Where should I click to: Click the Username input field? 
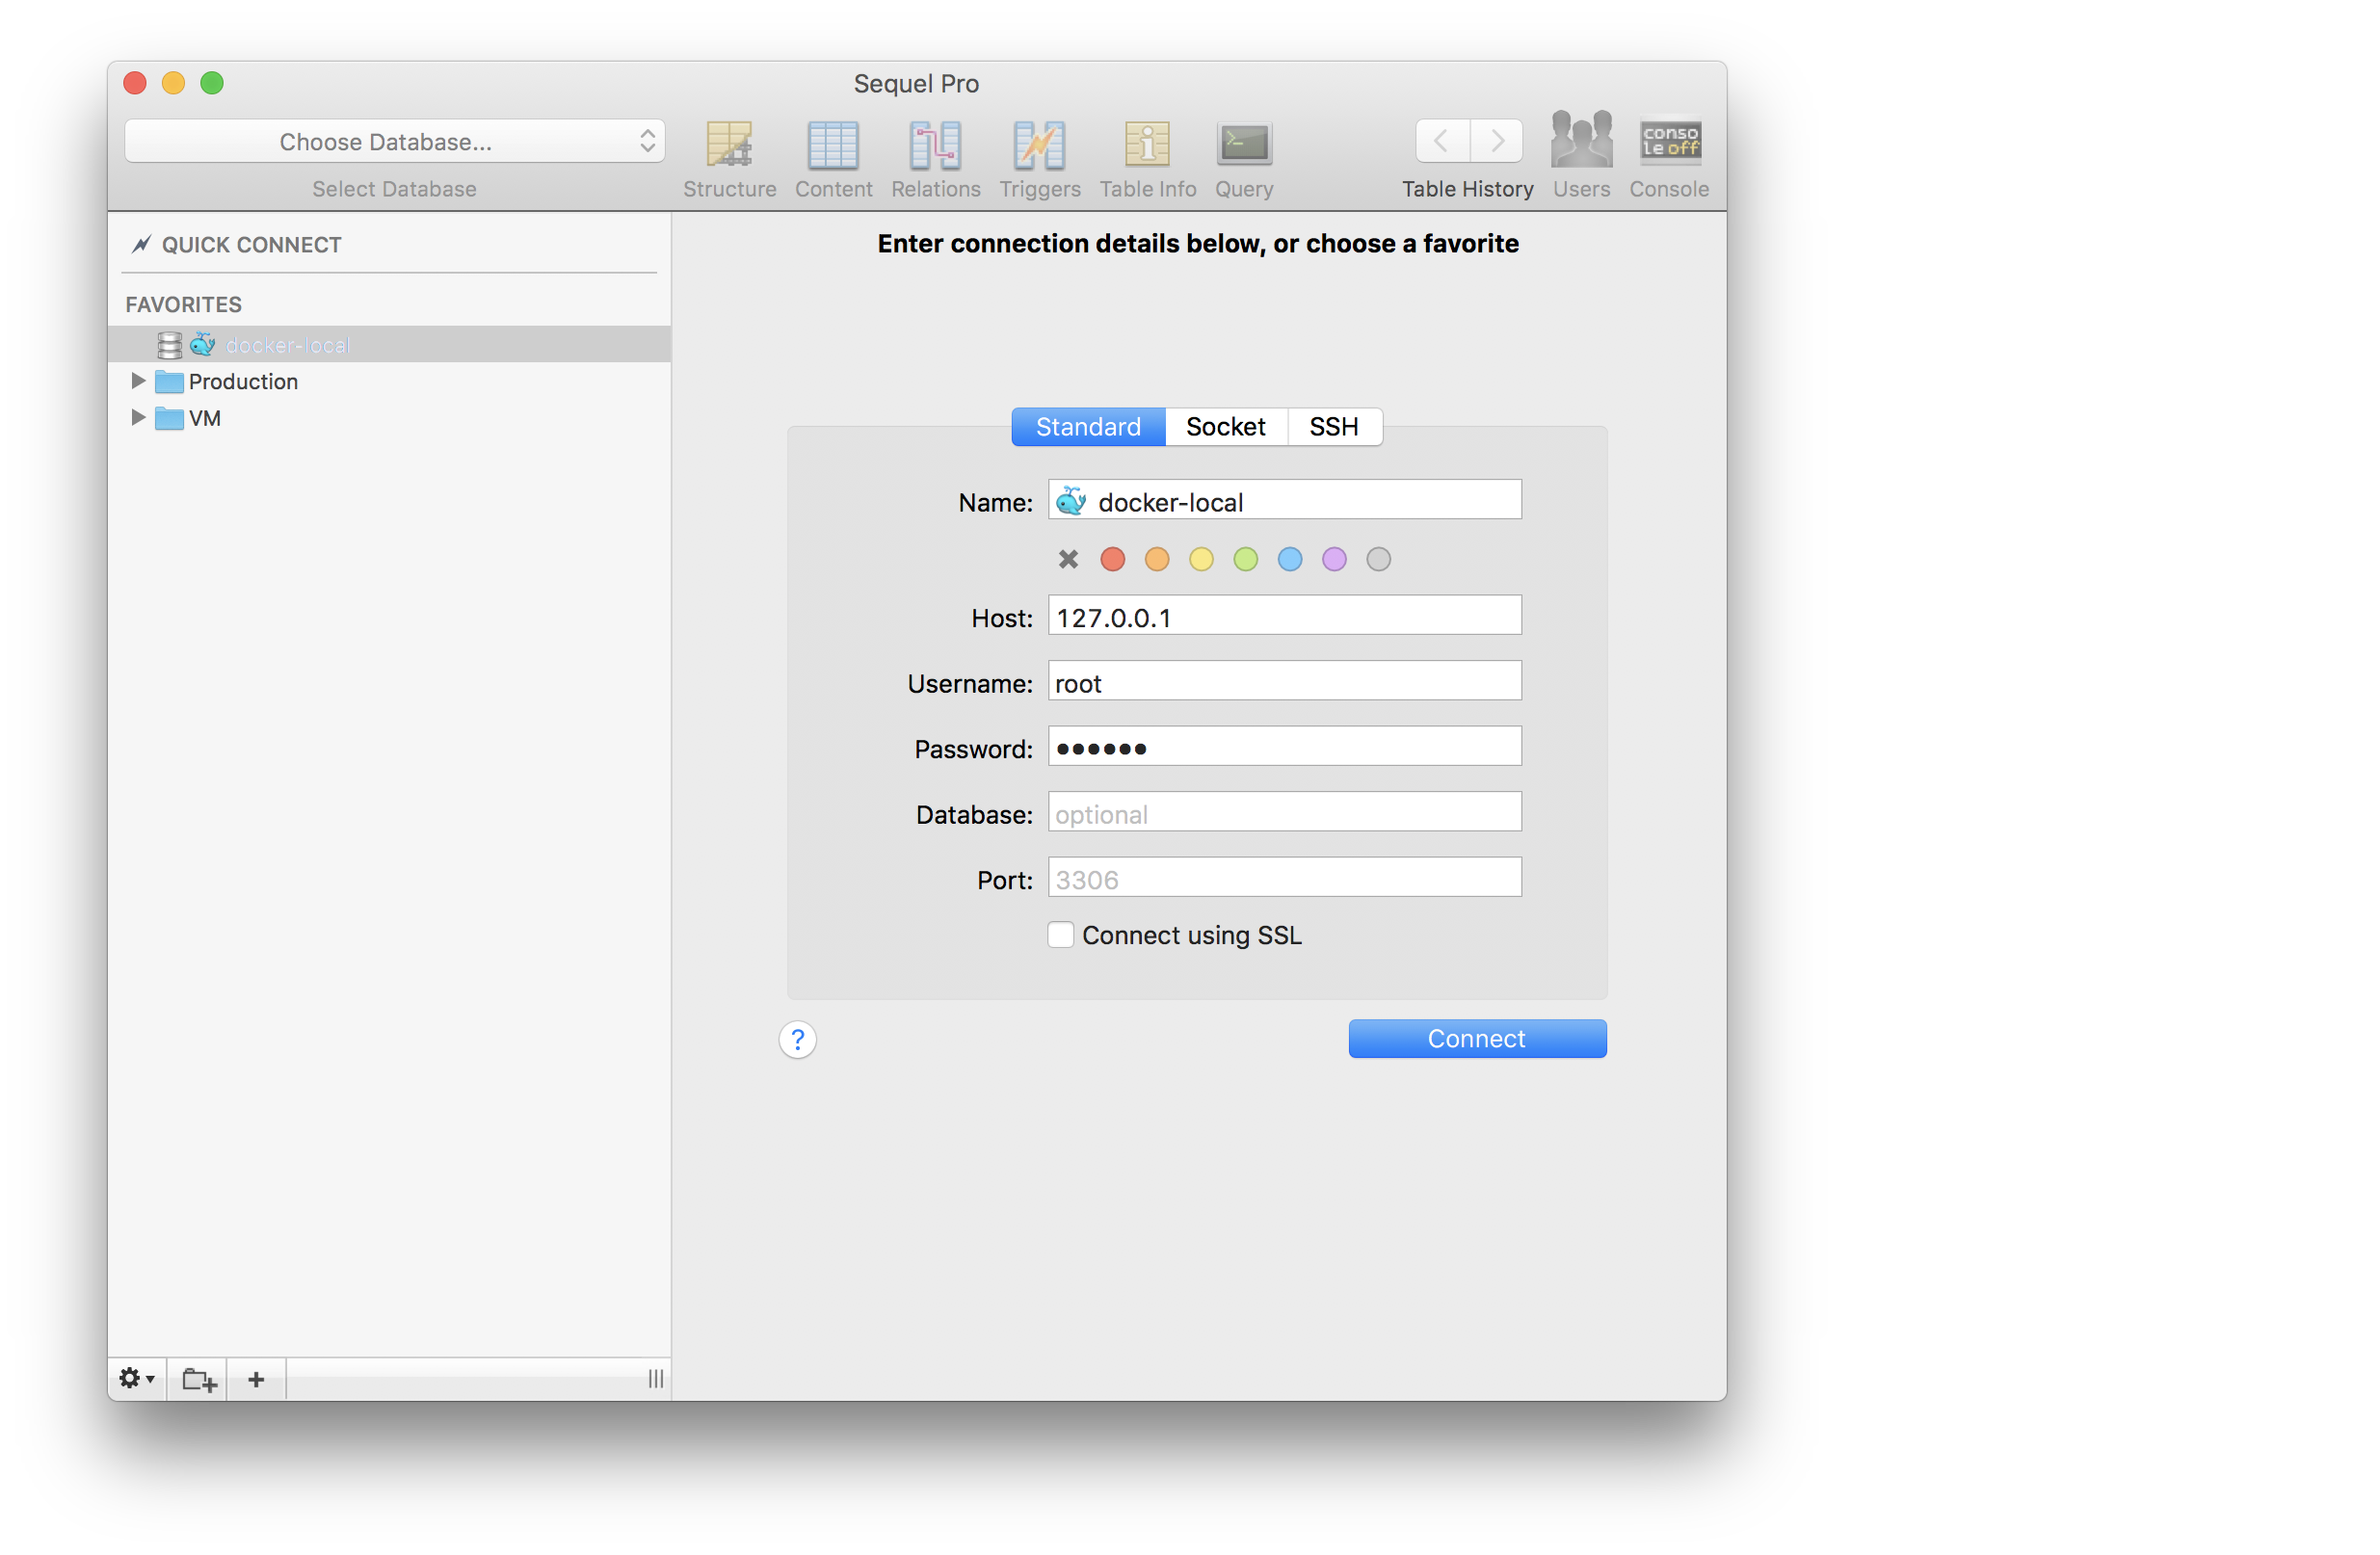tap(1285, 681)
